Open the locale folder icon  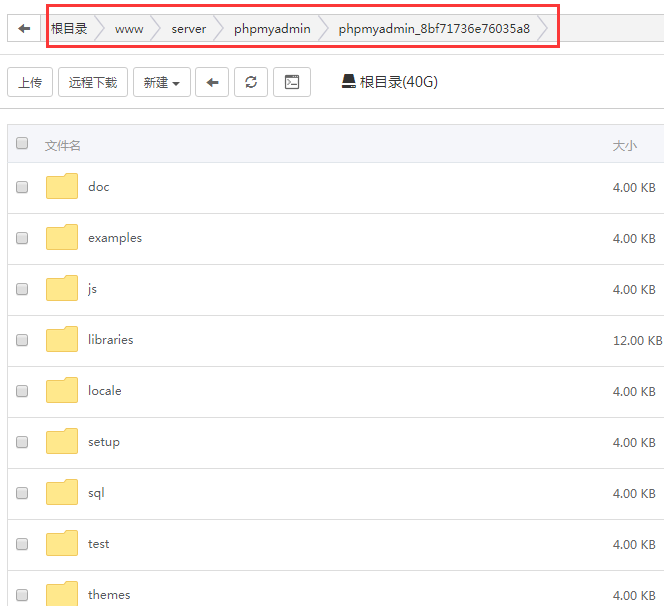(x=62, y=390)
